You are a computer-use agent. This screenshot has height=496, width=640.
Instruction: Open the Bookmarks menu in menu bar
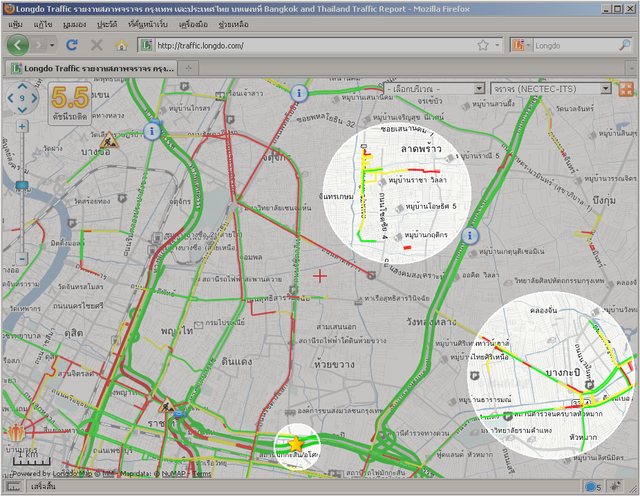(x=148, y=24)
